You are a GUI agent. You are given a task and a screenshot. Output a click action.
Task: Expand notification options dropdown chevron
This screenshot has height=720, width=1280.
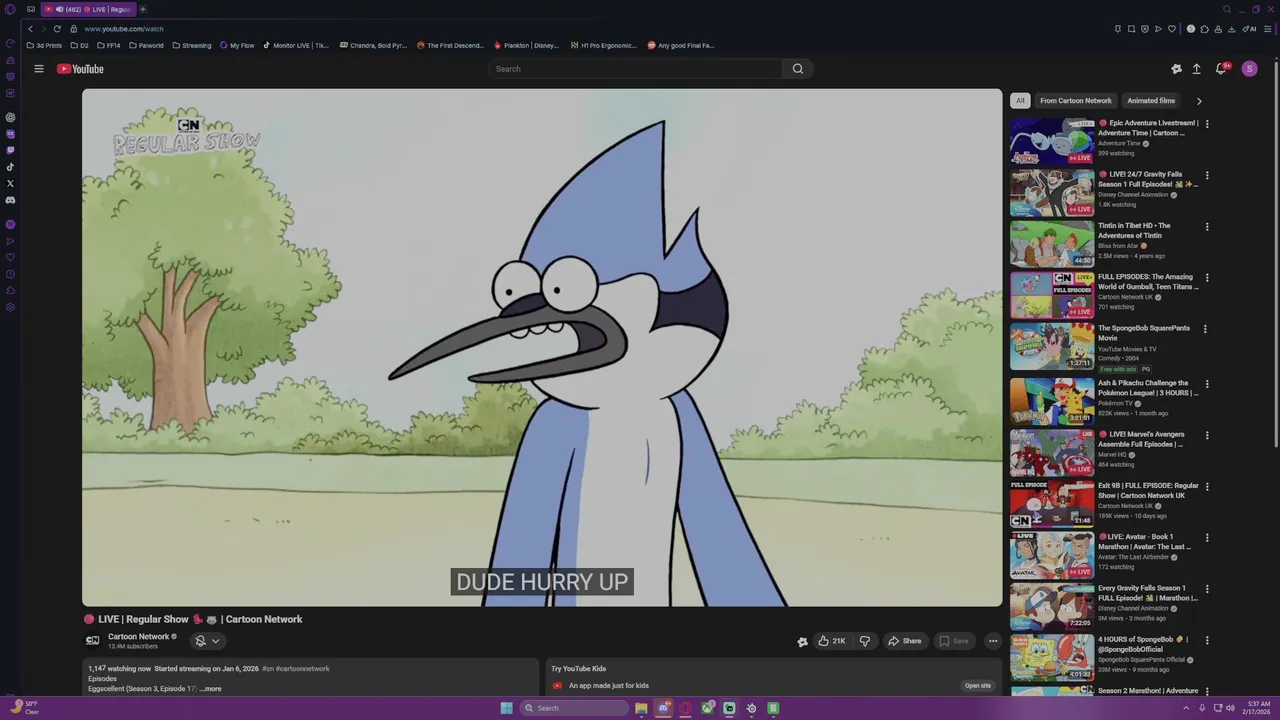215,641
